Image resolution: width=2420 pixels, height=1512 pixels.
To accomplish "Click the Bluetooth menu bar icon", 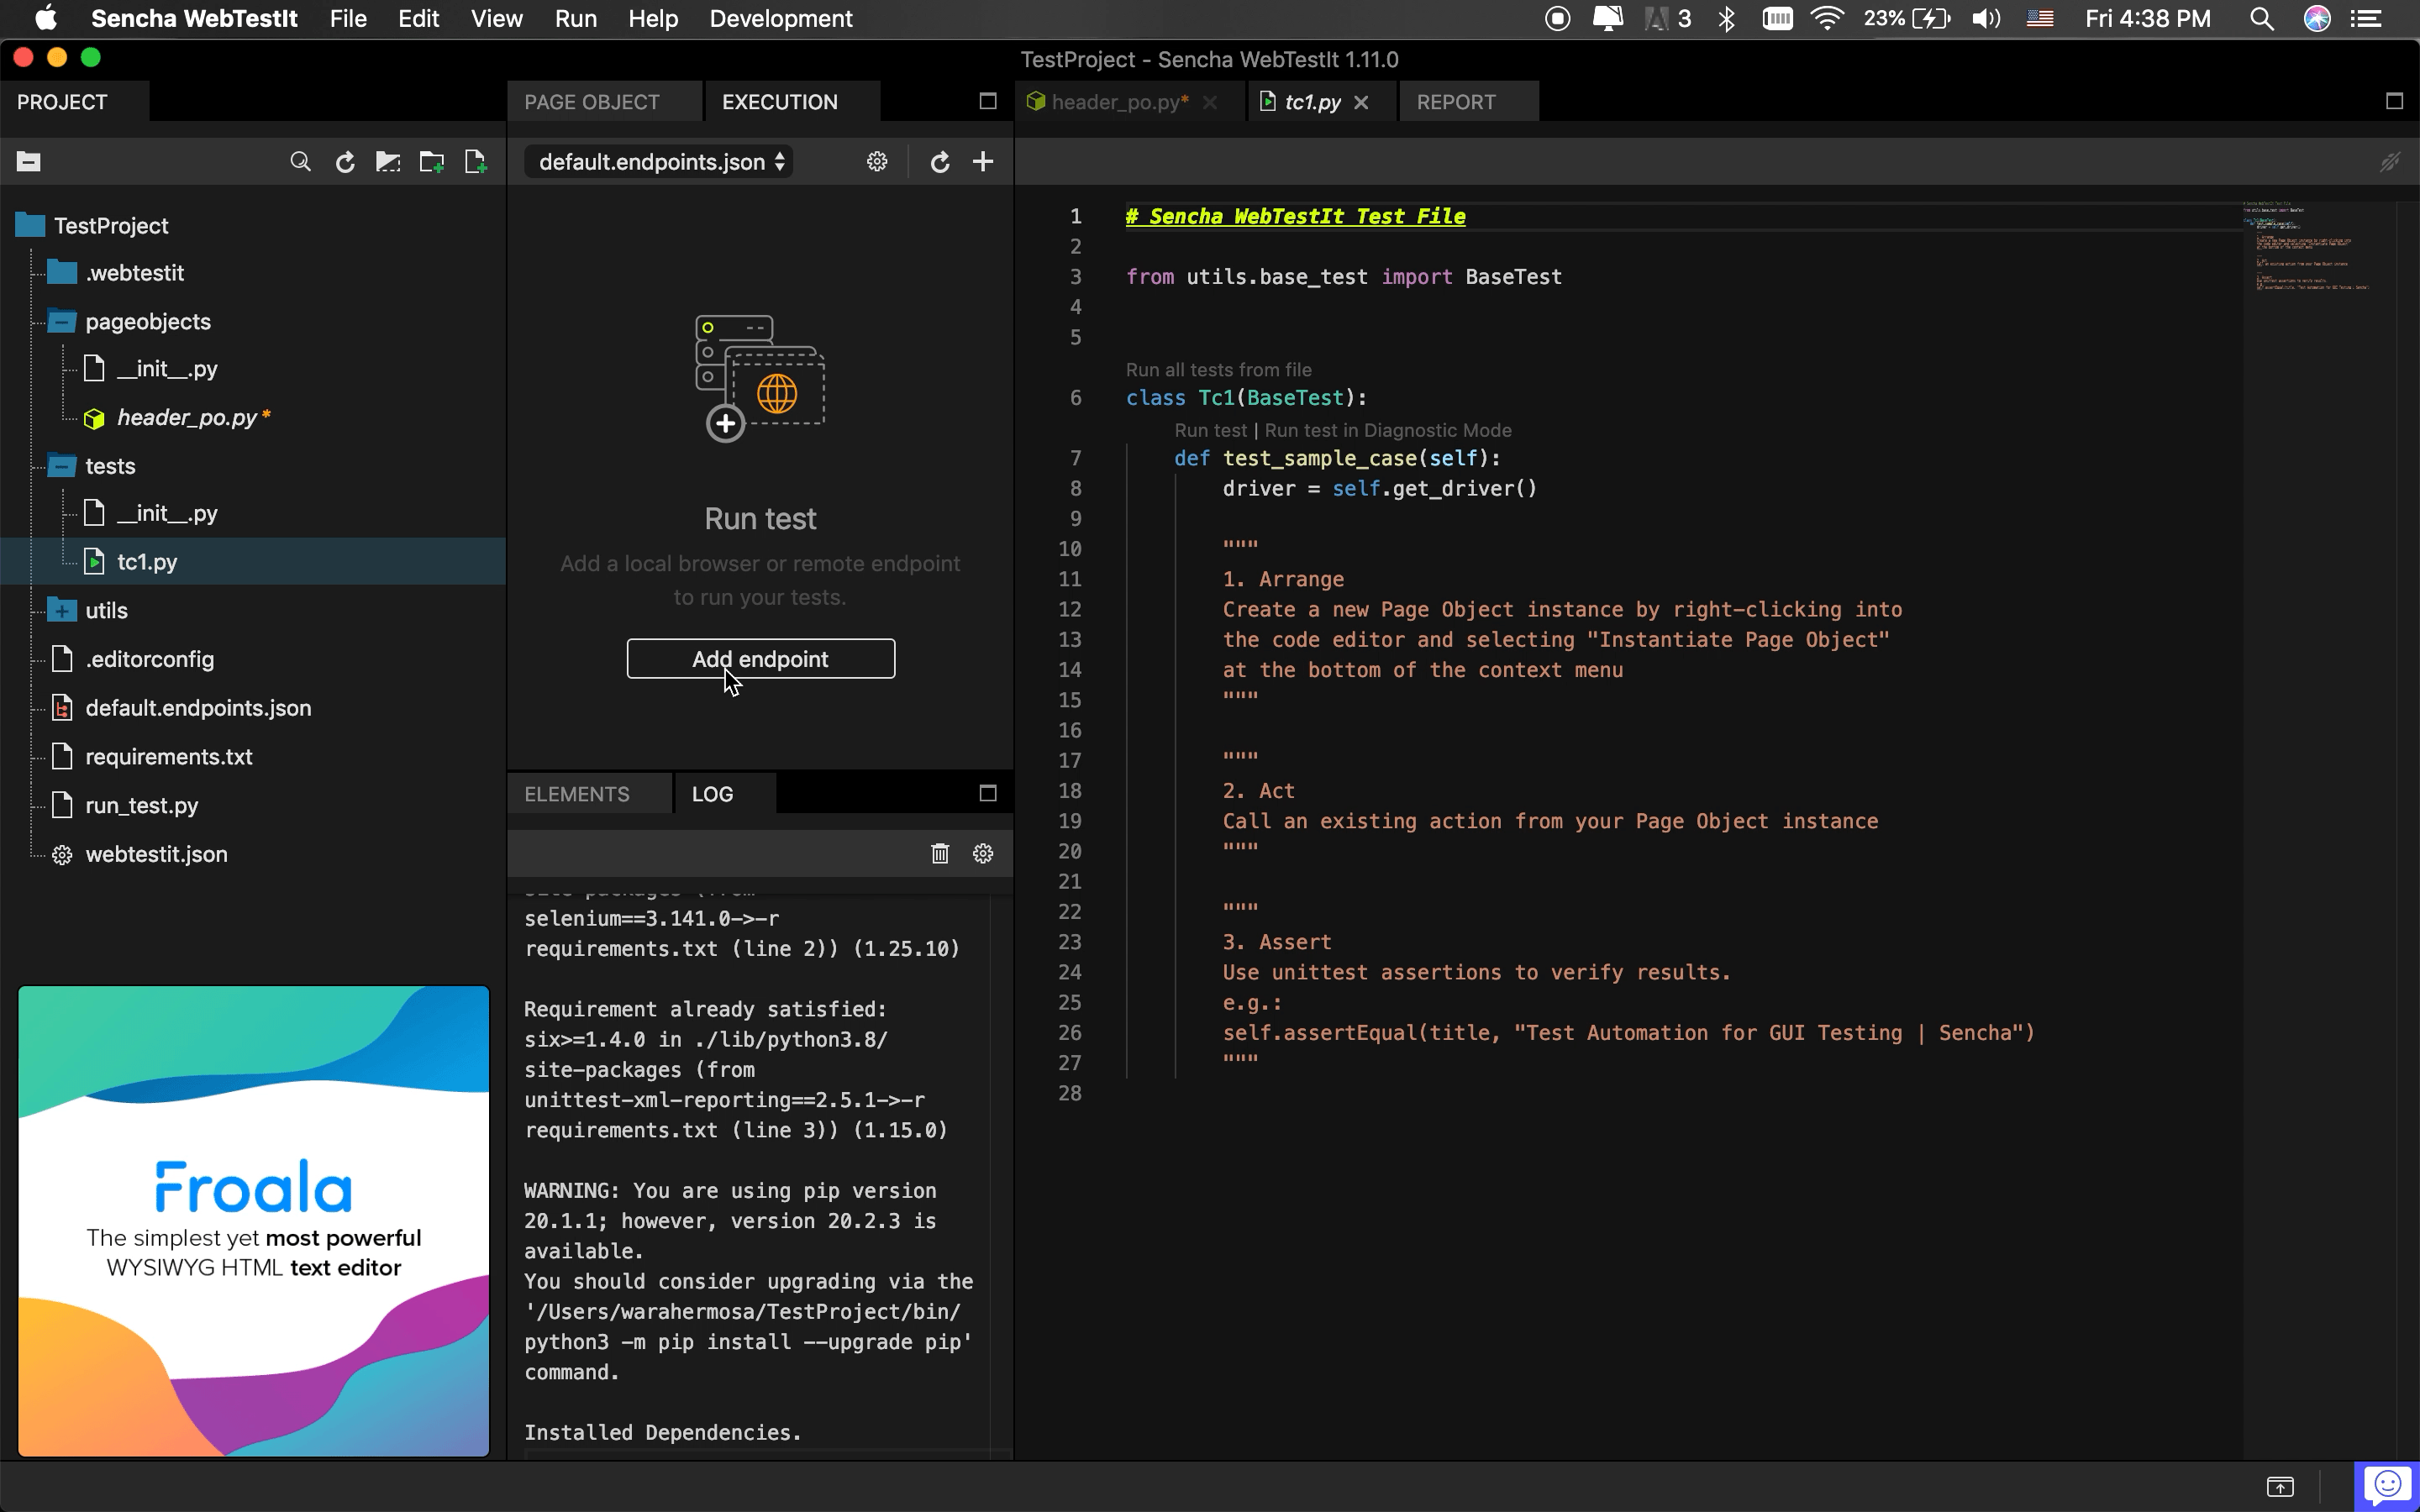I will (x=1727, y=18).
